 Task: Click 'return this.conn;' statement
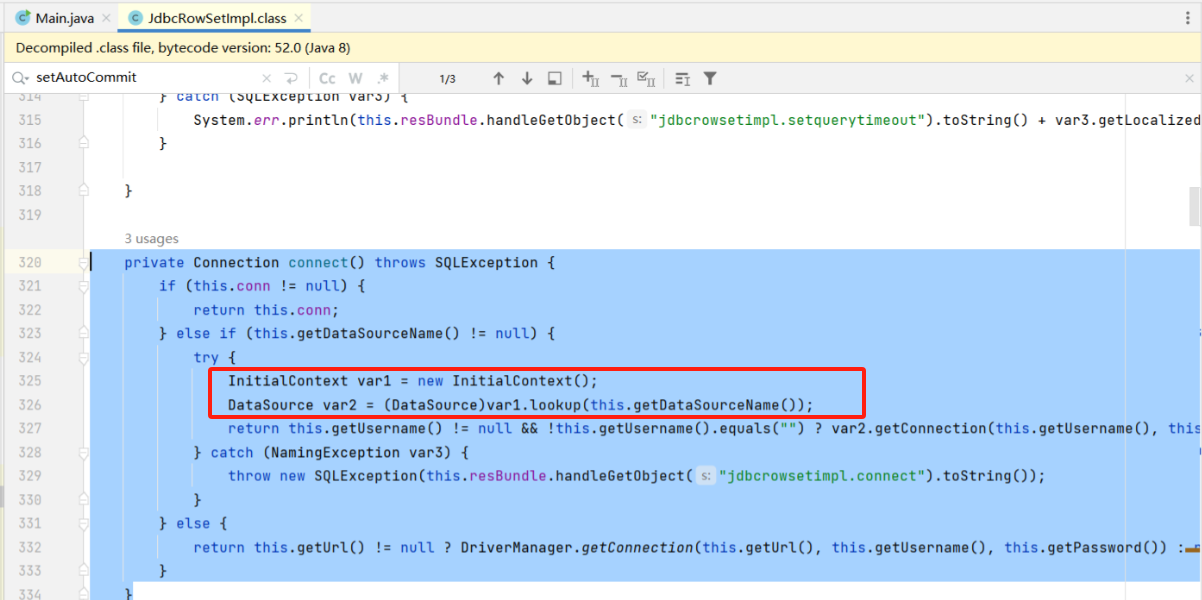(x=266, y=310)
